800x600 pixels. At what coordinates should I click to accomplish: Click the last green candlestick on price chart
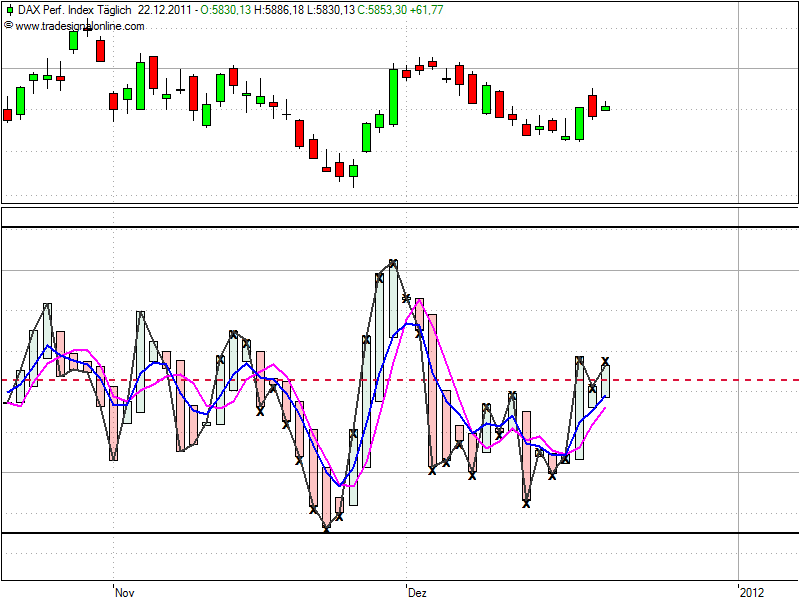[x=606, y=107]
